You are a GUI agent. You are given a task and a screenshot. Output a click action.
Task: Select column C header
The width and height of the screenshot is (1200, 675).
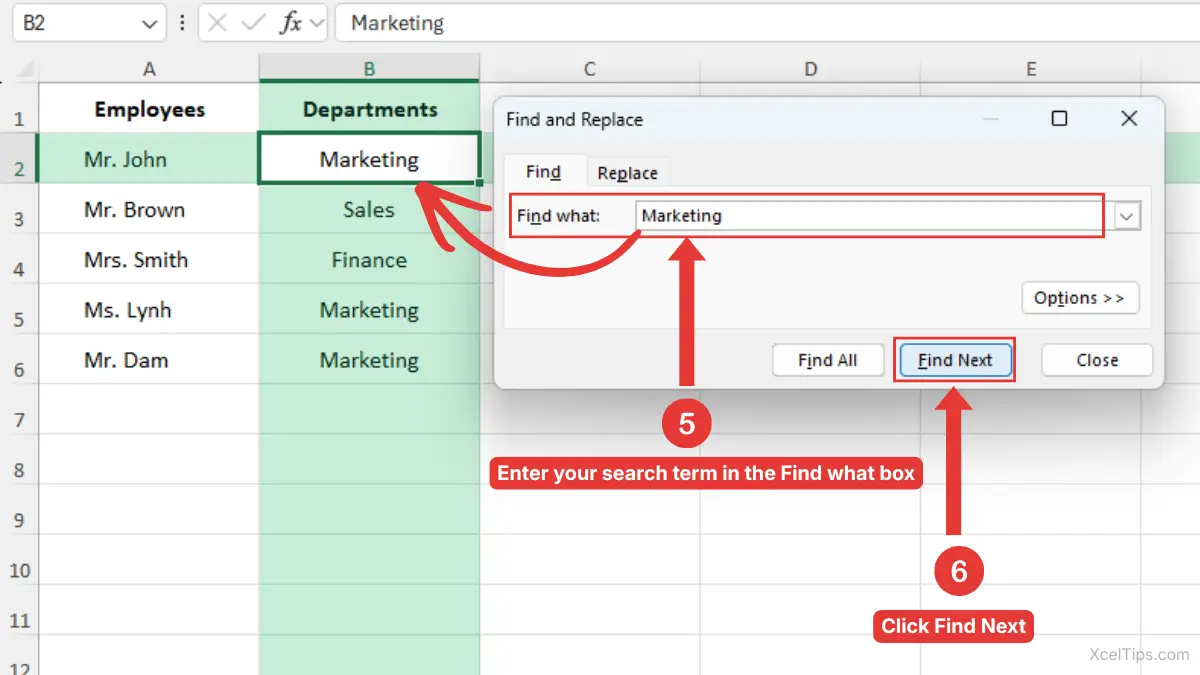(x=590, y=69)
